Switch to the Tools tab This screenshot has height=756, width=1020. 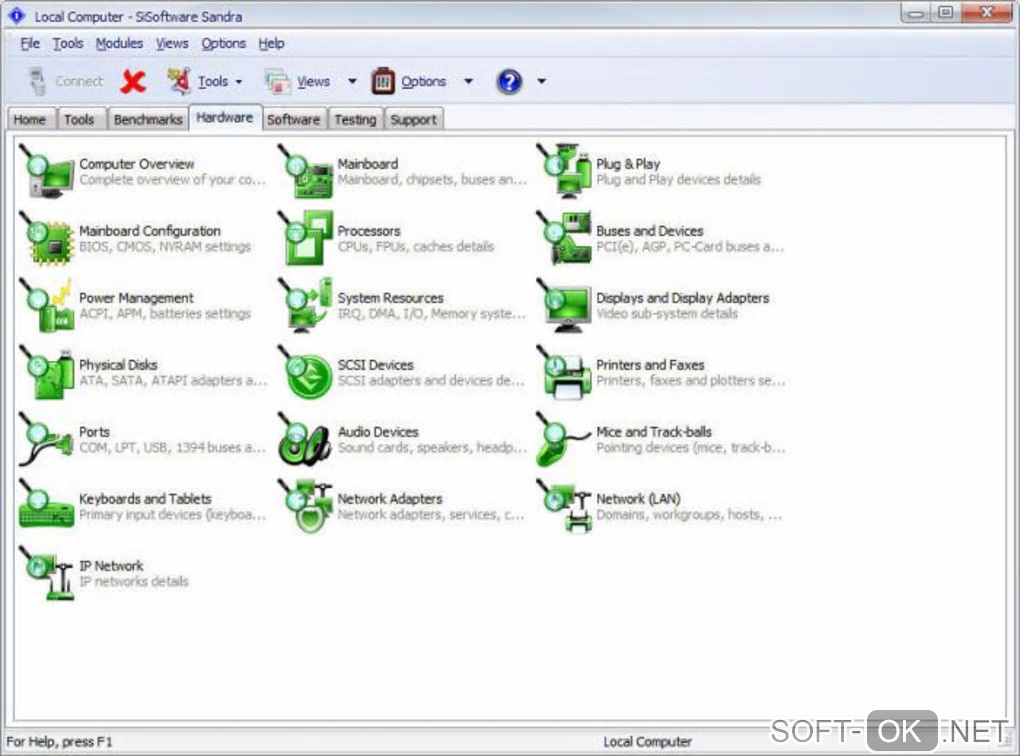[79, 120]
